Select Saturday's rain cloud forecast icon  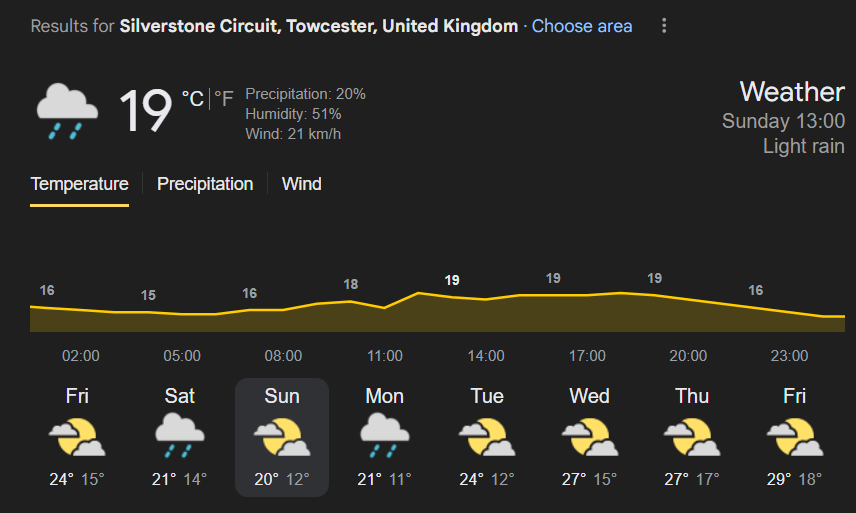tap(180, 435)
